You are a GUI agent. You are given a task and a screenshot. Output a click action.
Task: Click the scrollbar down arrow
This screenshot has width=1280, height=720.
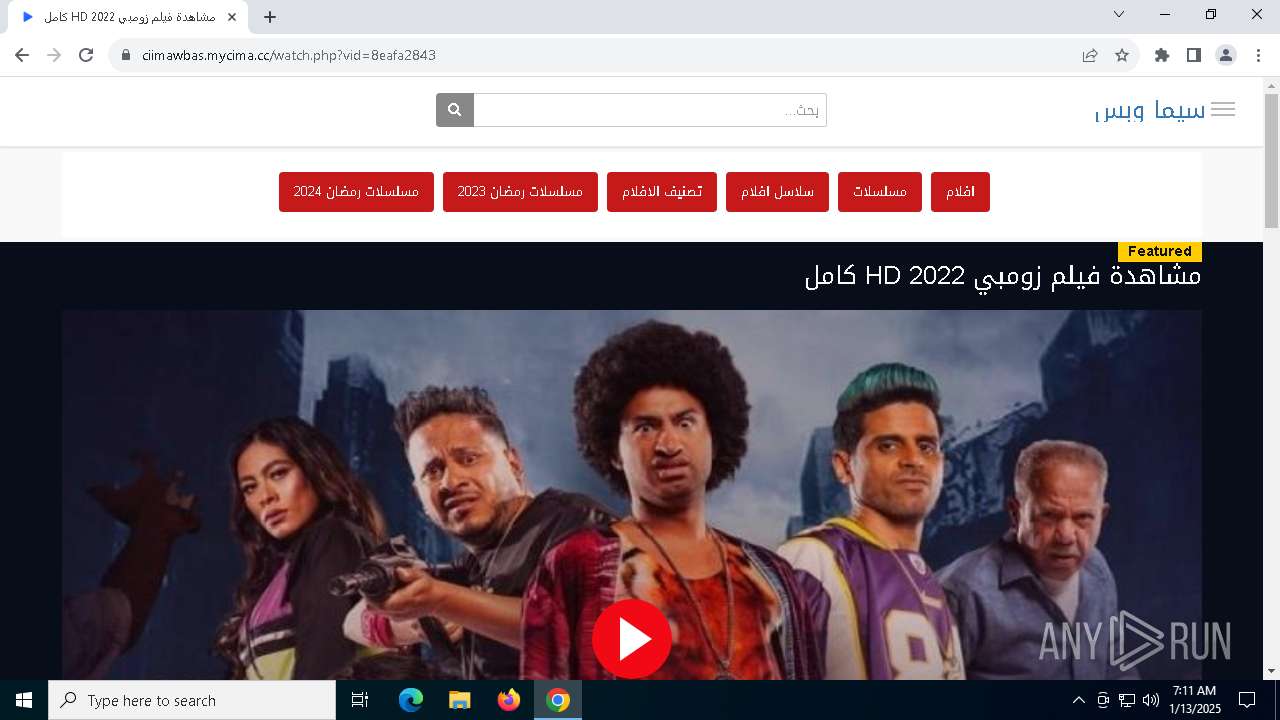[x=1271, y=672]
